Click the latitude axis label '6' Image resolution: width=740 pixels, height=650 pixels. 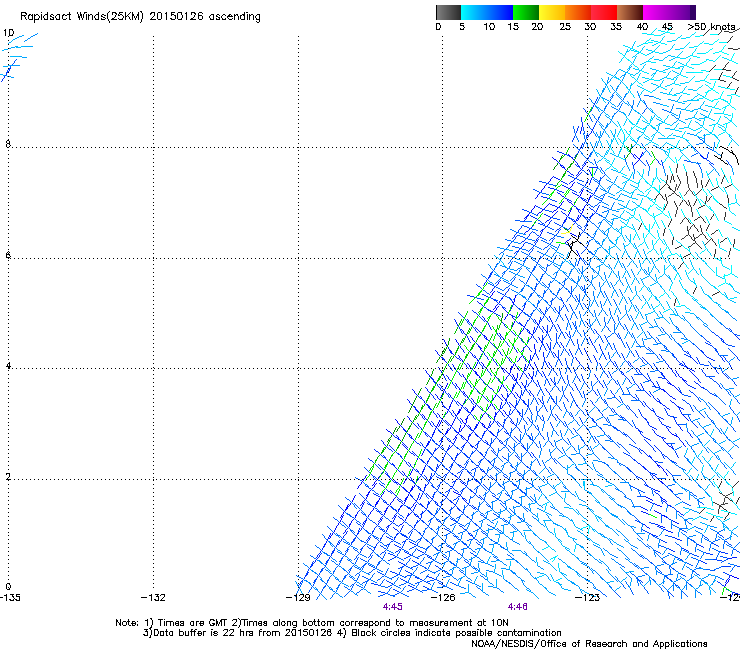click(8, 255)
